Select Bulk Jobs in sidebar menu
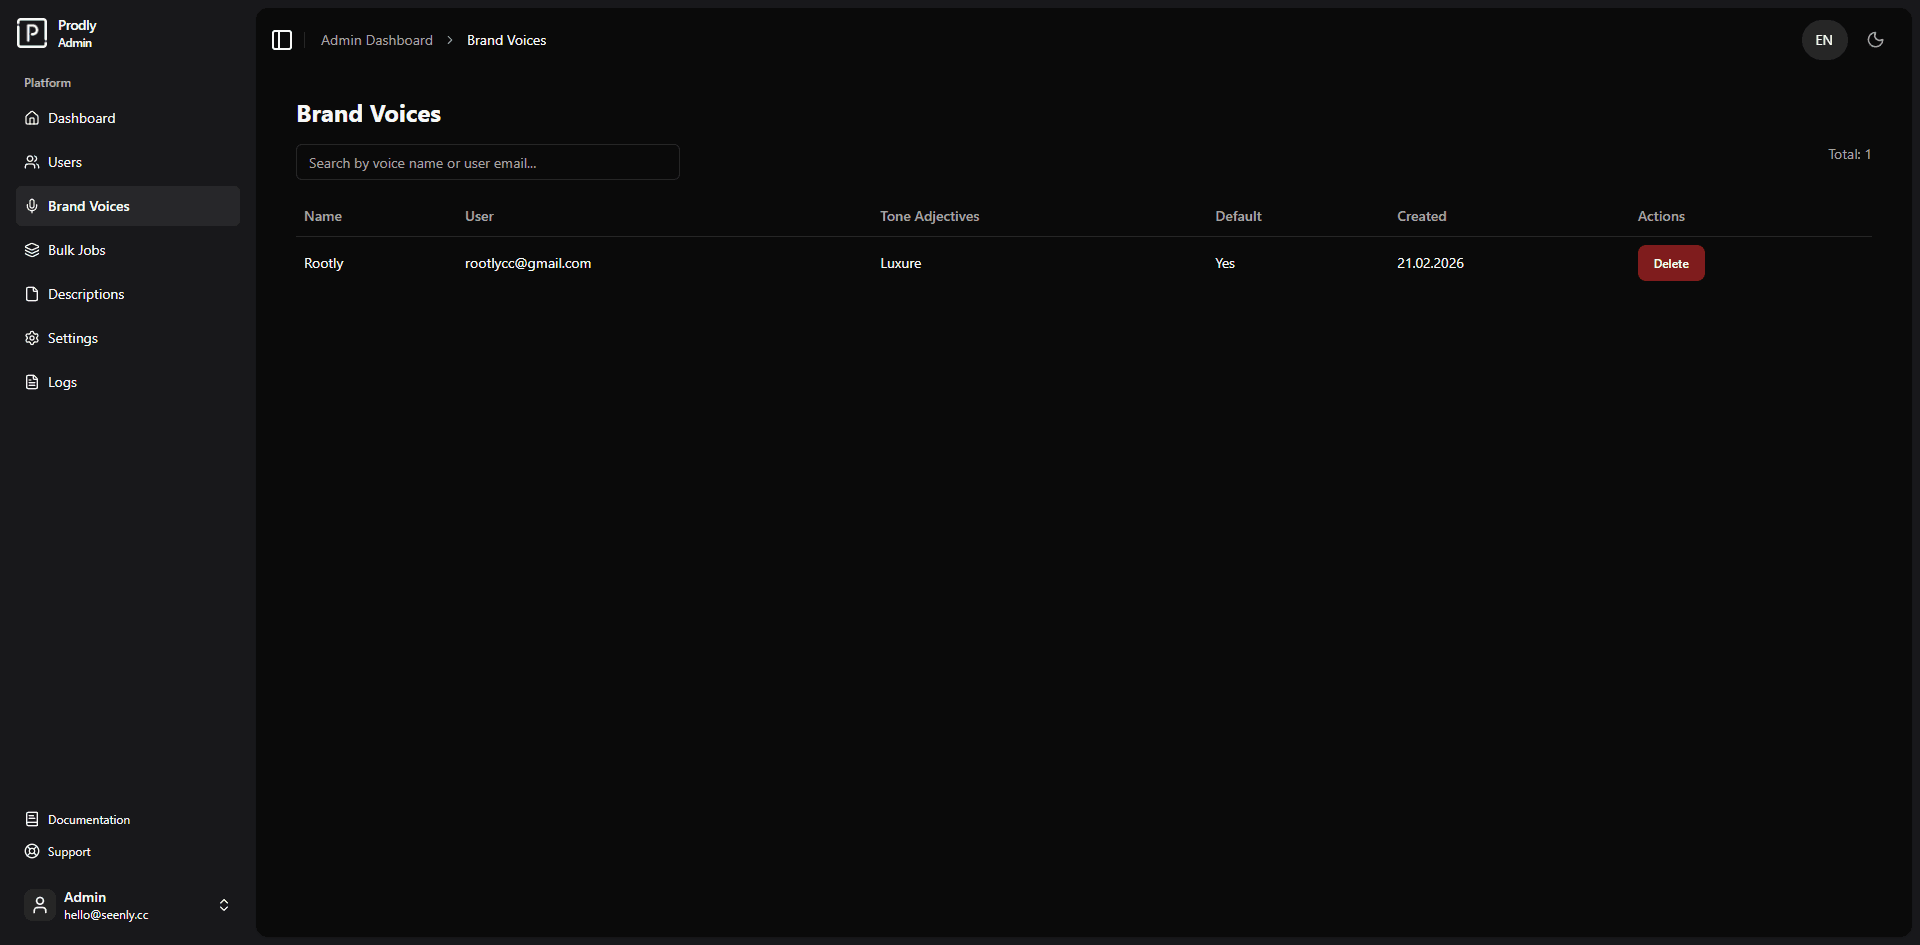The width and height of the screenshot is (1920, 945). point(77,250)
